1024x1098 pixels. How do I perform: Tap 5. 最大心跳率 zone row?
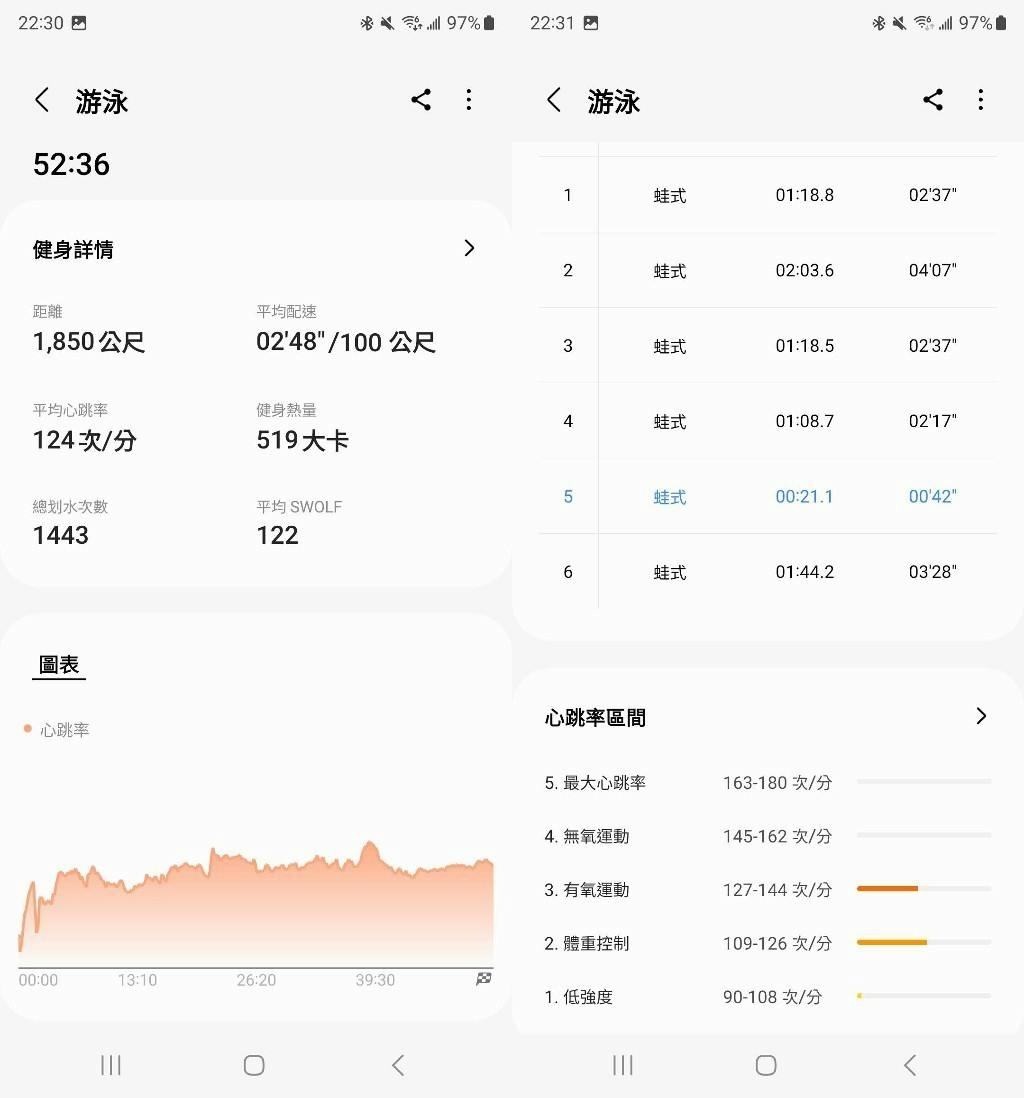click(768, 782)
